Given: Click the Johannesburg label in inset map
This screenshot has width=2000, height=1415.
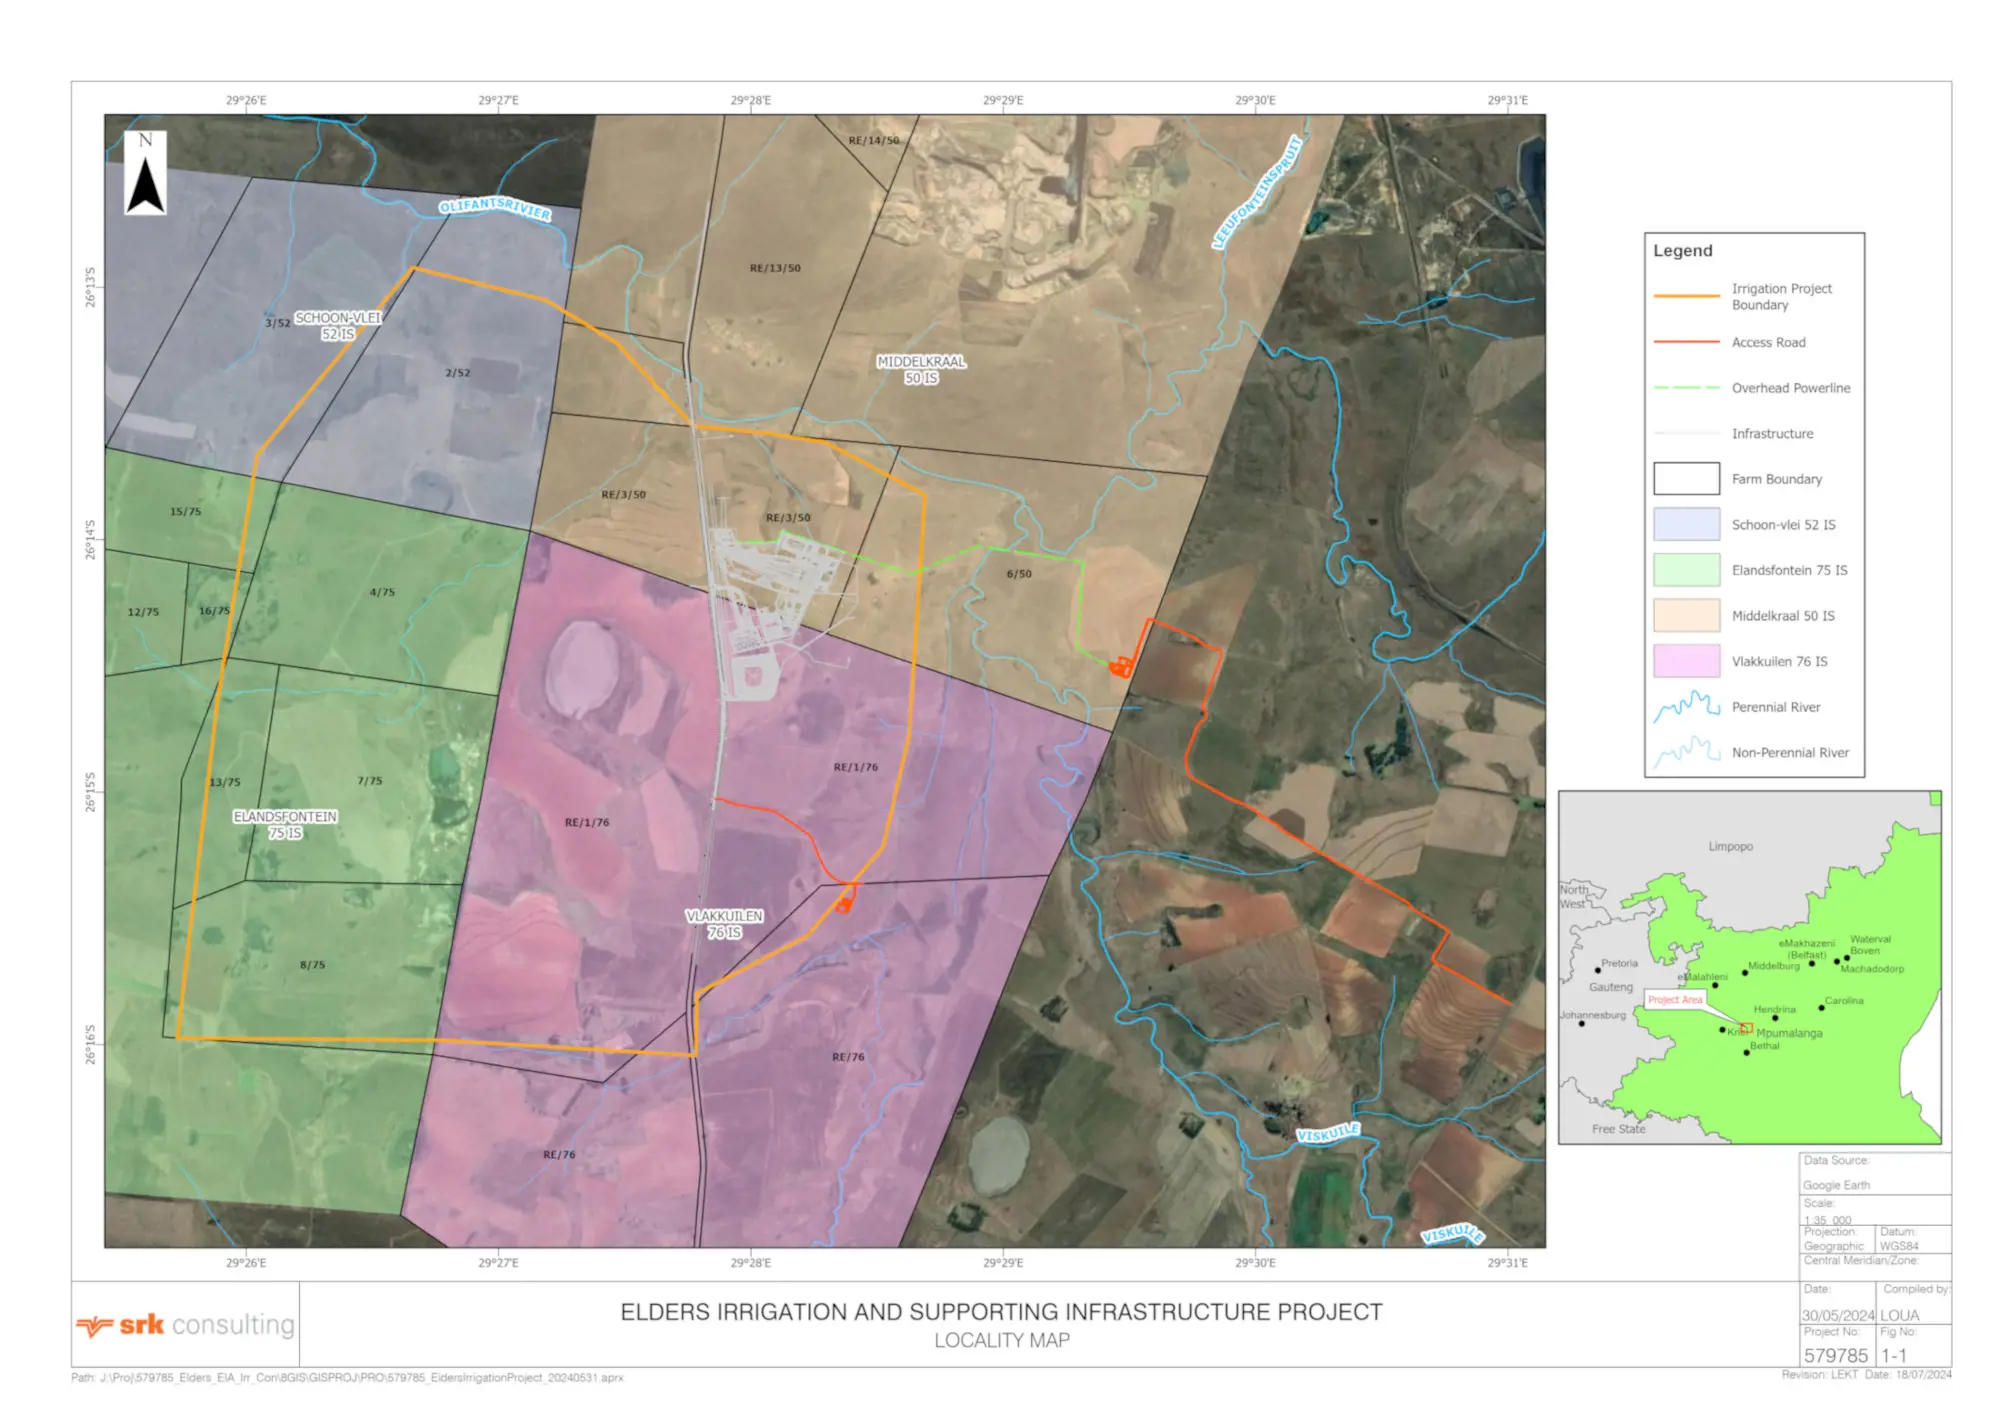Looking at the screenshot, I should tap(1593, 1015).
